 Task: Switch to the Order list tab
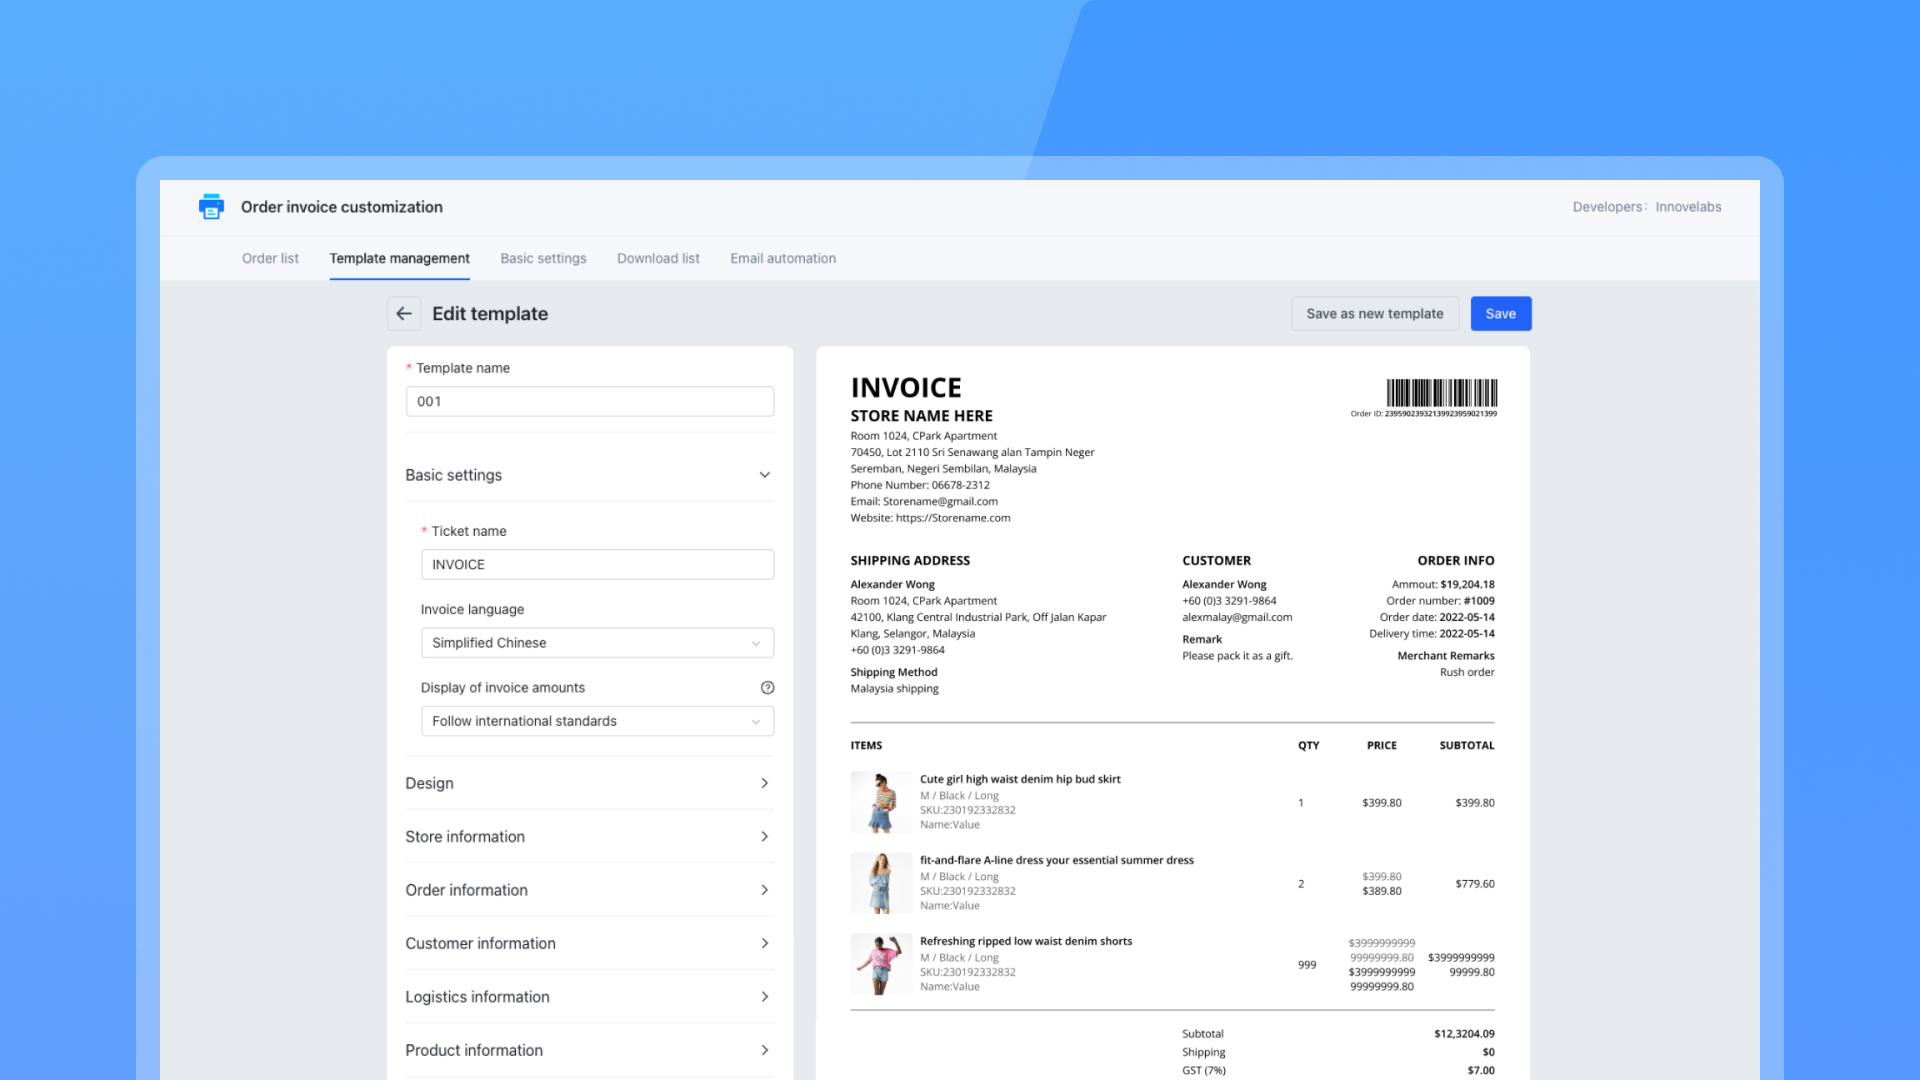pos(270,258)
